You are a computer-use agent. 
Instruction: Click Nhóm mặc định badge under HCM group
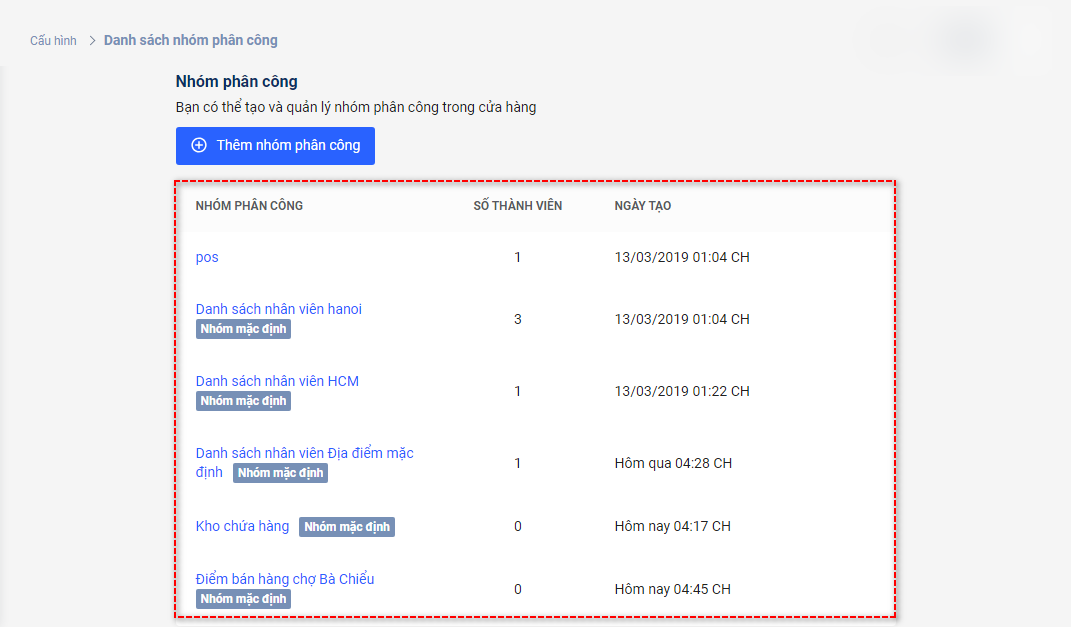click(x=243, y=401)
